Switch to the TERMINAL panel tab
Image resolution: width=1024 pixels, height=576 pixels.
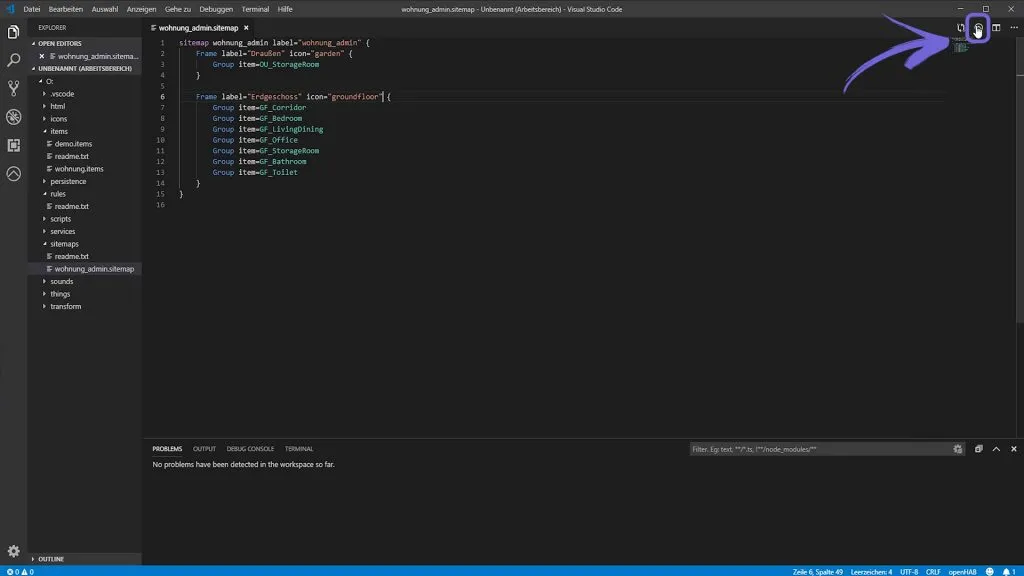(299, 449)
